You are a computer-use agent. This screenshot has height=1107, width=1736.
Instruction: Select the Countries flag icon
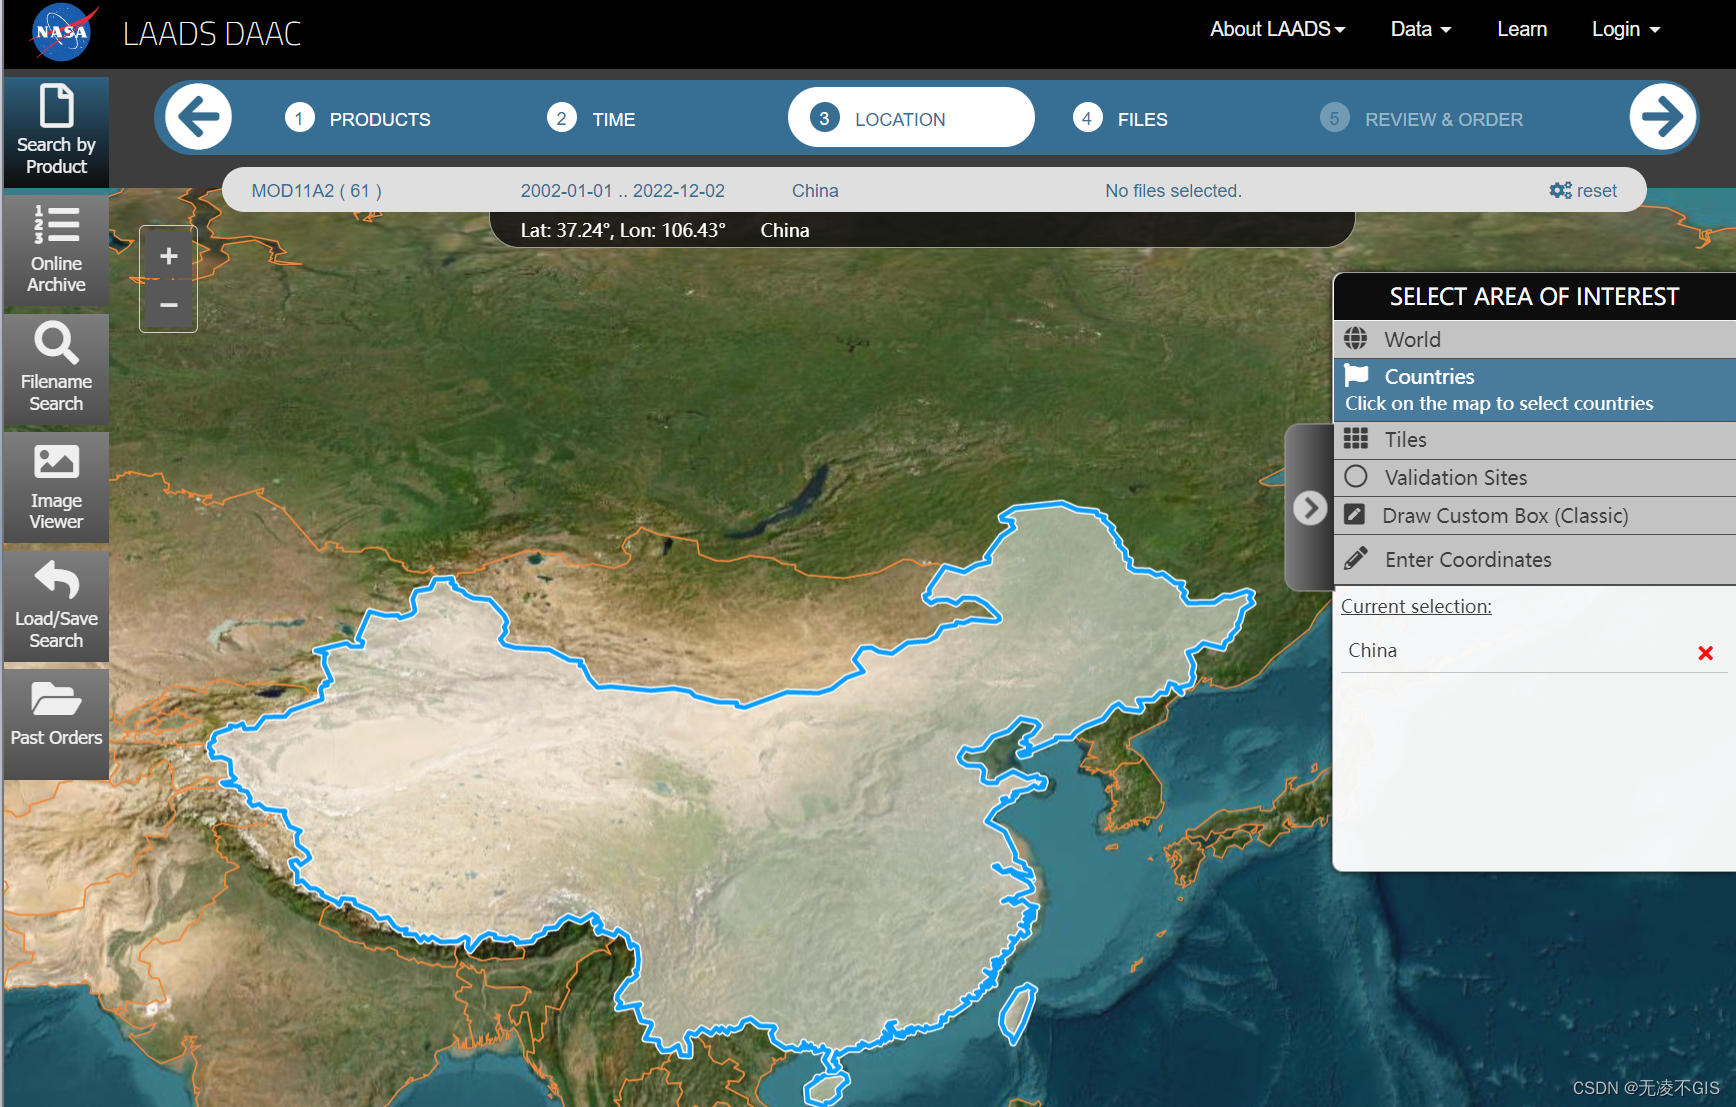(1356, 375)
